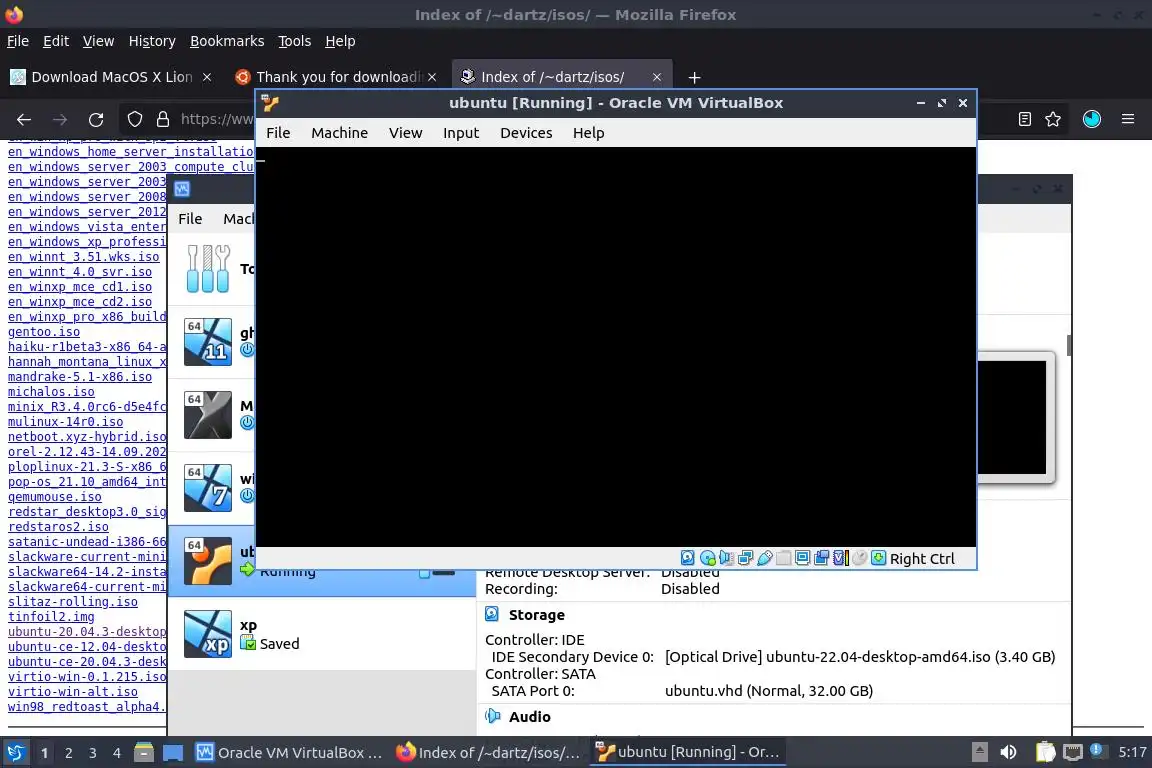Click the recording indicator icon in VM status bar
The image size is (1152, 768).
822,559
